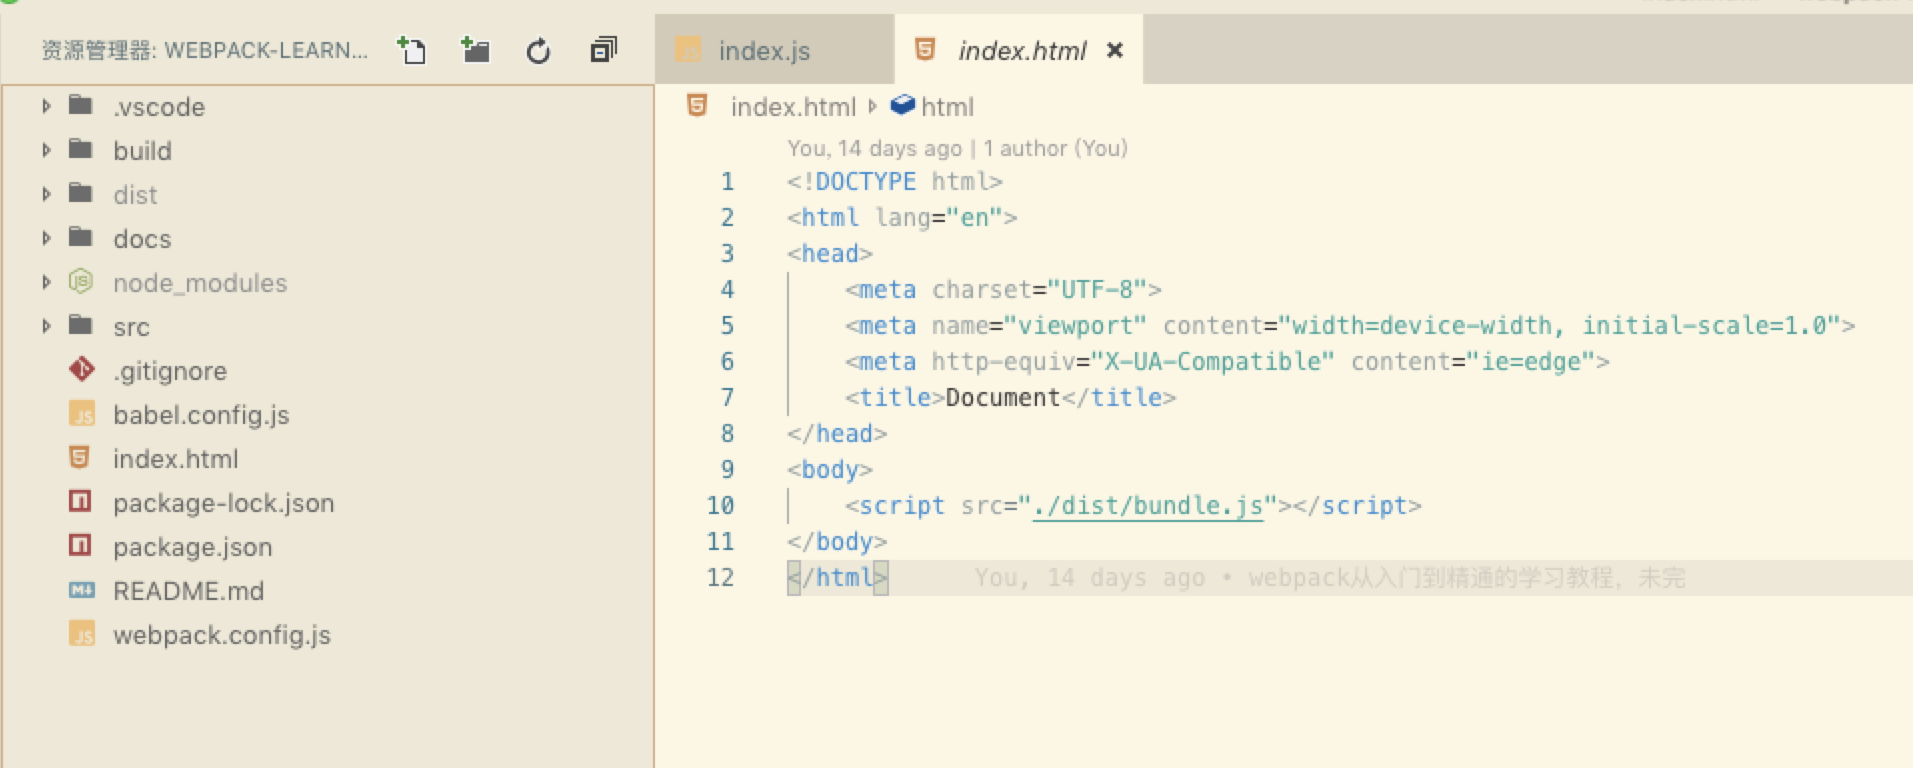The height and width of the screenshot is (768, 1913).
Task: Open README.md file
Action: pos(188,591)
